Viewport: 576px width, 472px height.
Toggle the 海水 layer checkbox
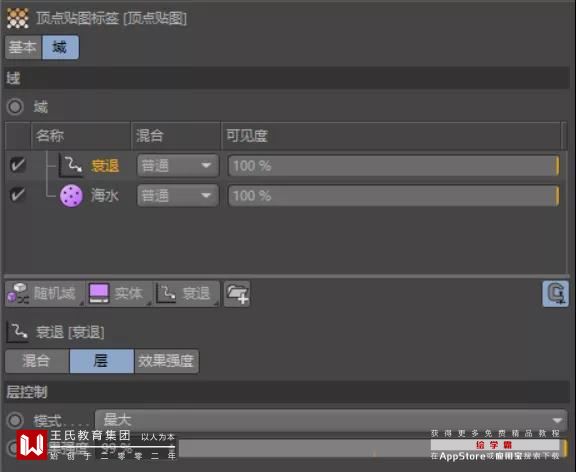tap(17, 194)
